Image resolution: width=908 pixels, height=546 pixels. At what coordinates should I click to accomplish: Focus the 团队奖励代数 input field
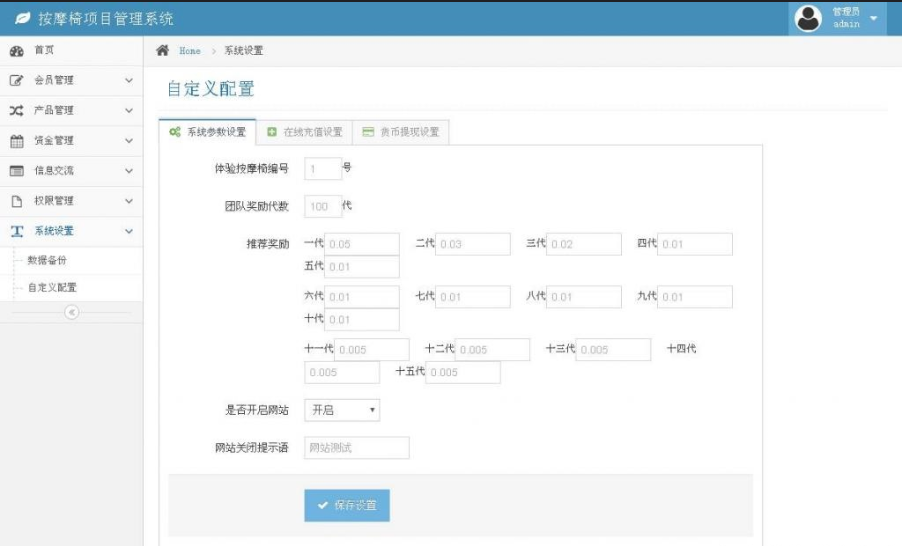[x=323, y=206]
